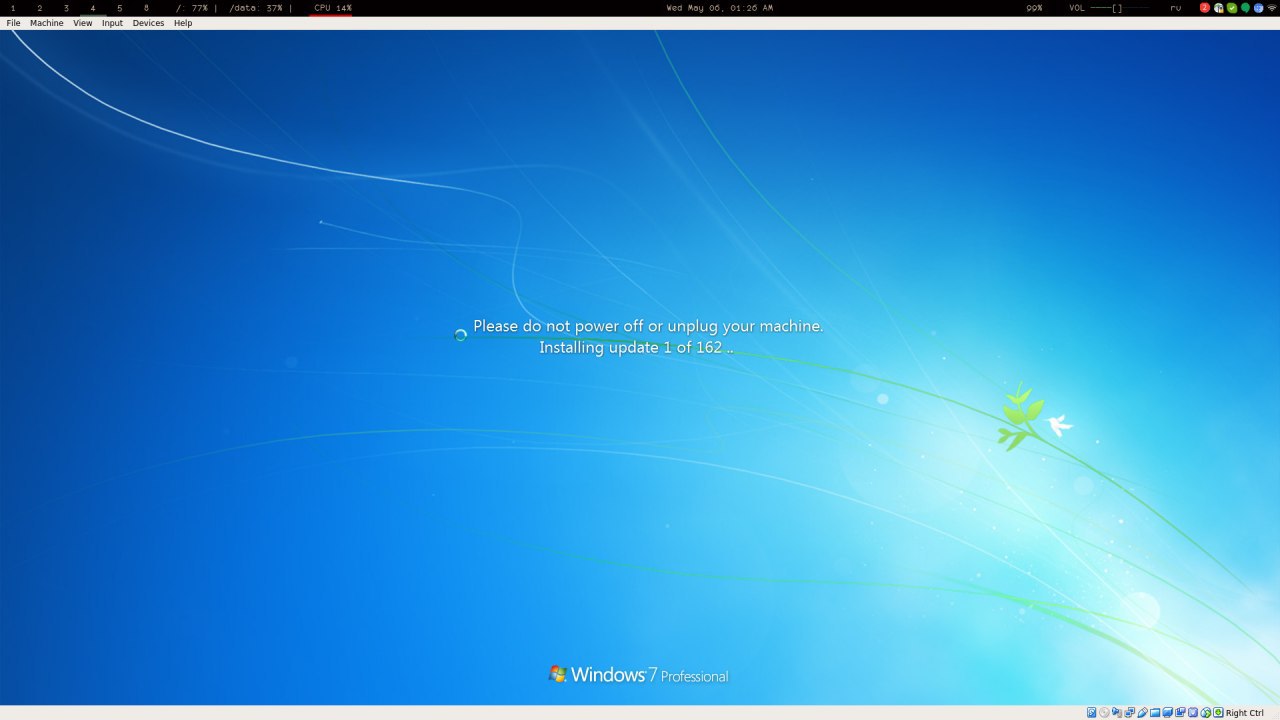Screen dimensions: 1280x720
Task: Switch to workspace 8
Action: [146, 8]
